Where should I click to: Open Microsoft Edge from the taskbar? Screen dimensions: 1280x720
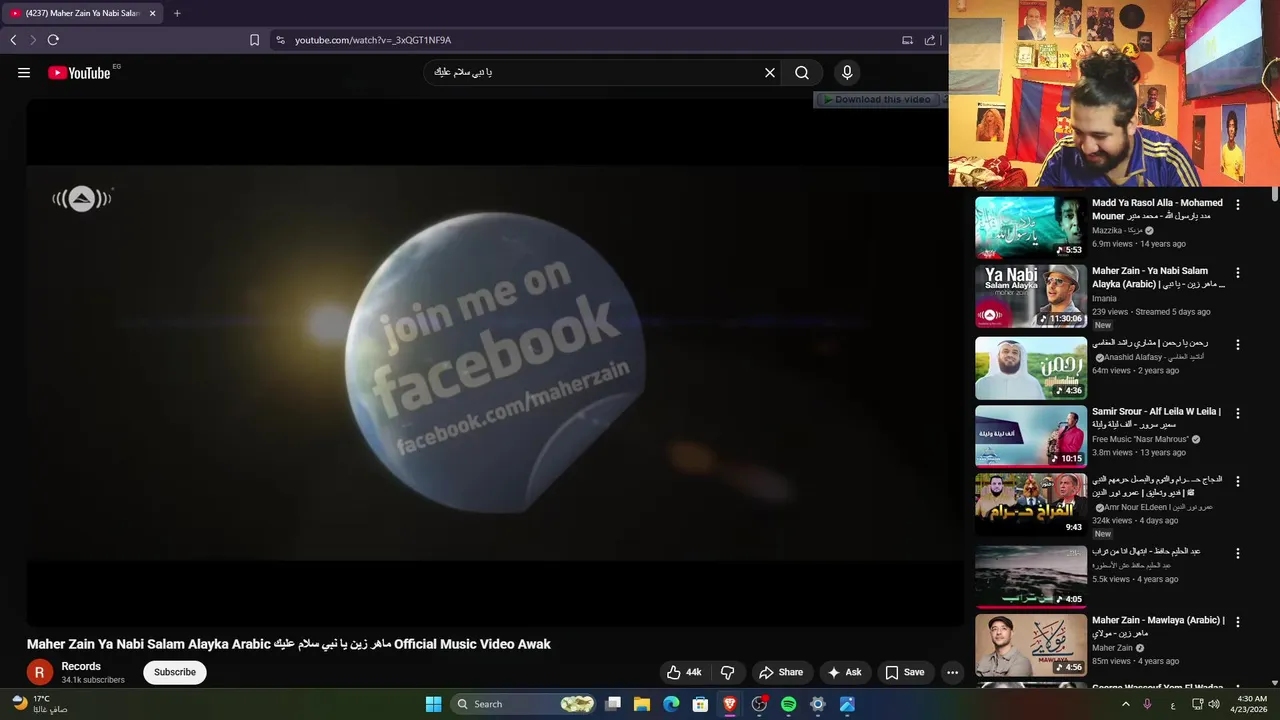[671, 704]
